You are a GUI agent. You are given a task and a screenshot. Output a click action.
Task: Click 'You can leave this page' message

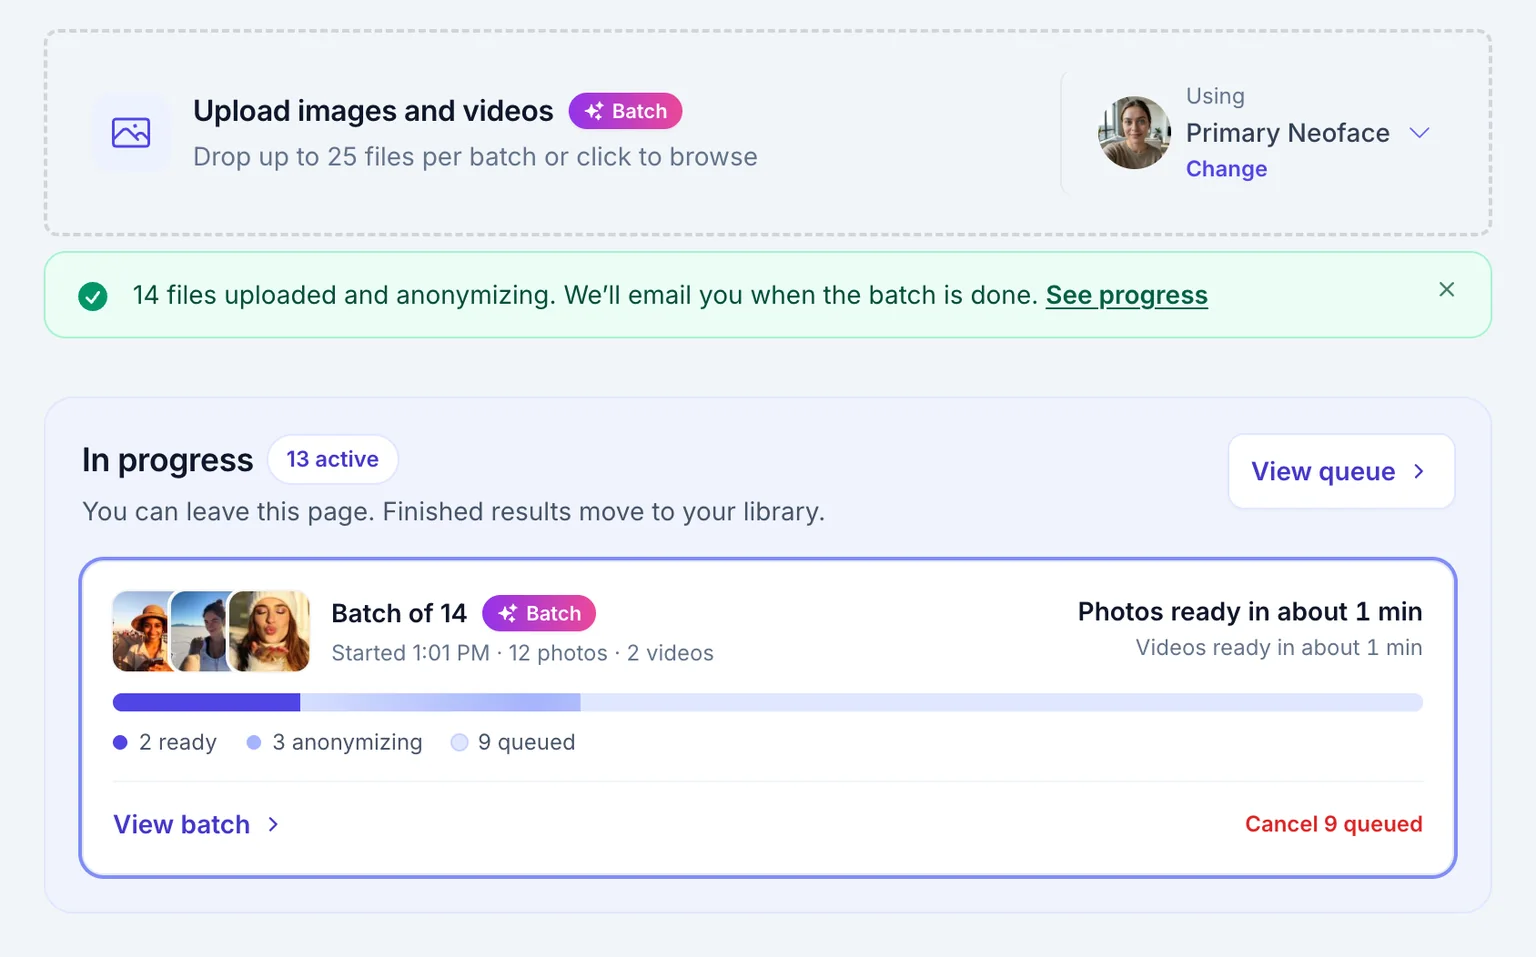tap(453, 512)
